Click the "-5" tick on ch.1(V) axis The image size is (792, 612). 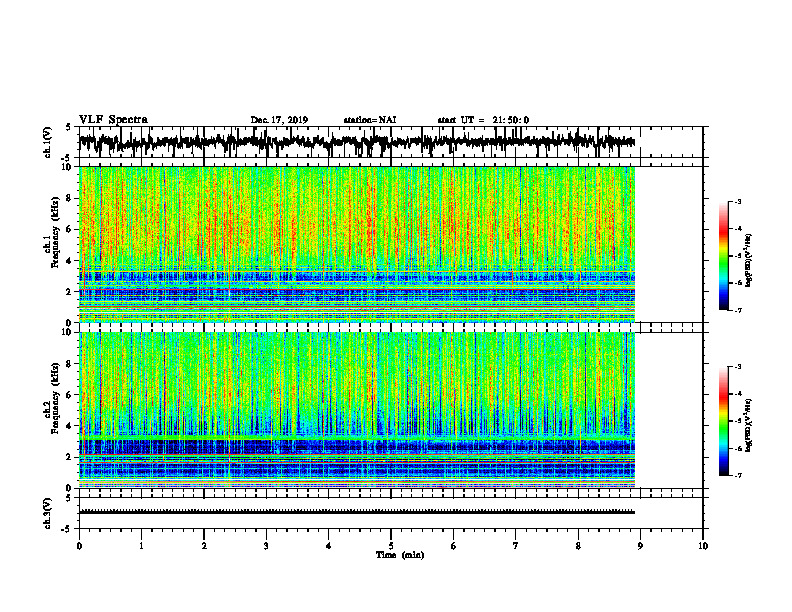(67, 158)
